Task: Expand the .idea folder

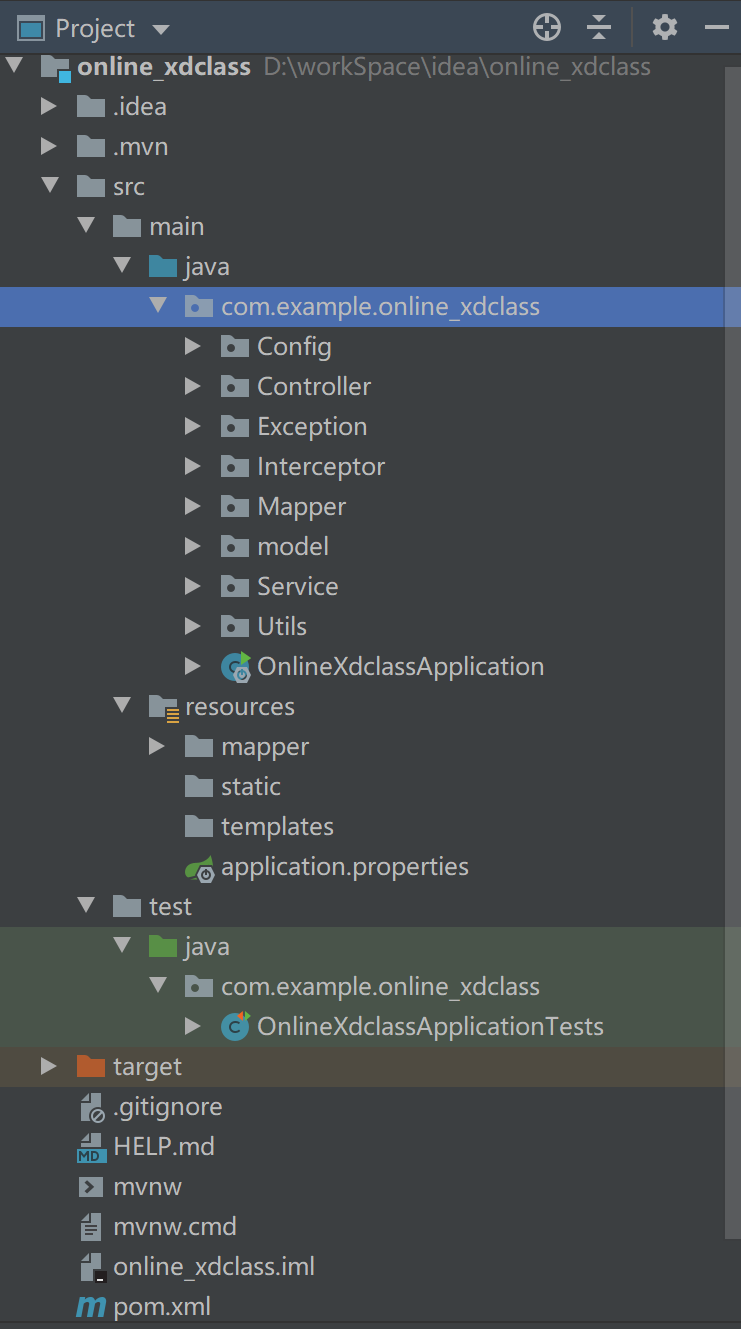Action: click(49, 107)
